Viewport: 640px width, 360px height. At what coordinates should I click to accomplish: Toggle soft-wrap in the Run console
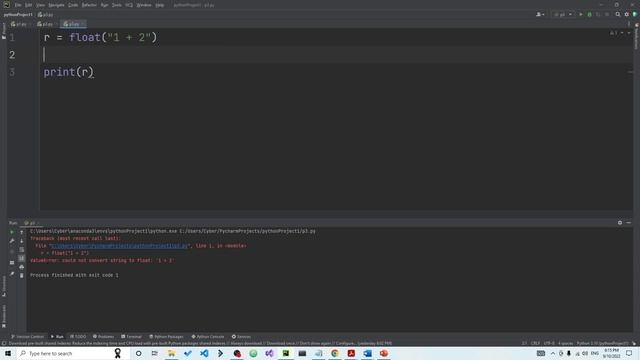22,249
